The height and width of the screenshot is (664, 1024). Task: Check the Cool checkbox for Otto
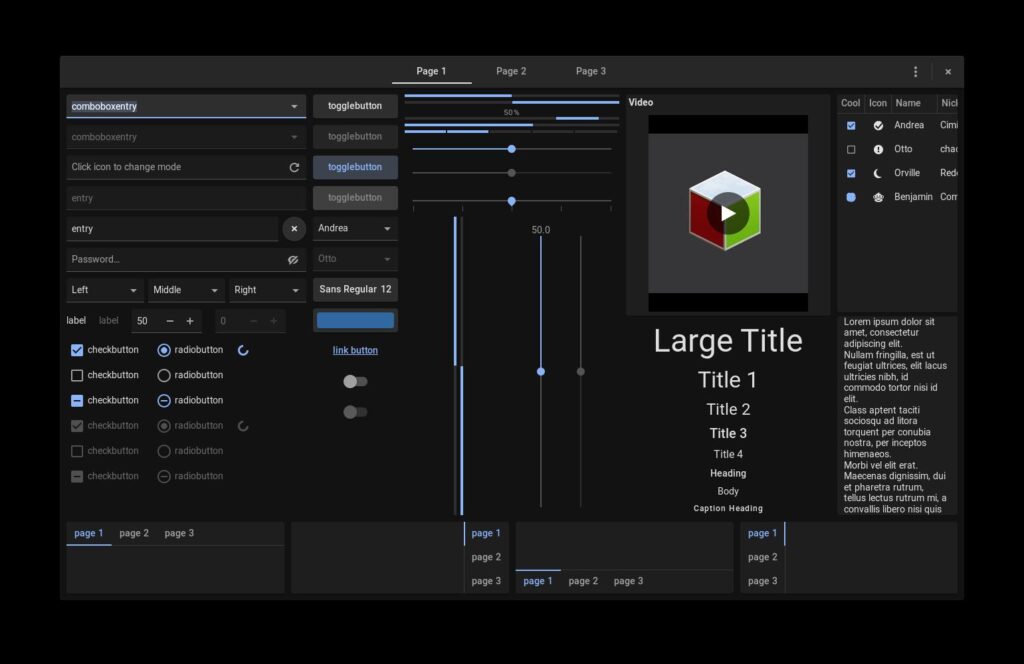(851, 150)
